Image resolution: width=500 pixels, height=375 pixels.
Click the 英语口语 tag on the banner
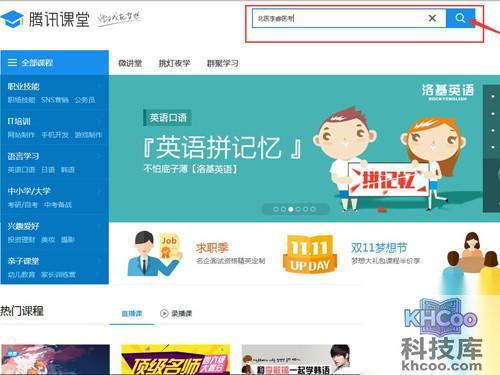(x=168, y=118)
